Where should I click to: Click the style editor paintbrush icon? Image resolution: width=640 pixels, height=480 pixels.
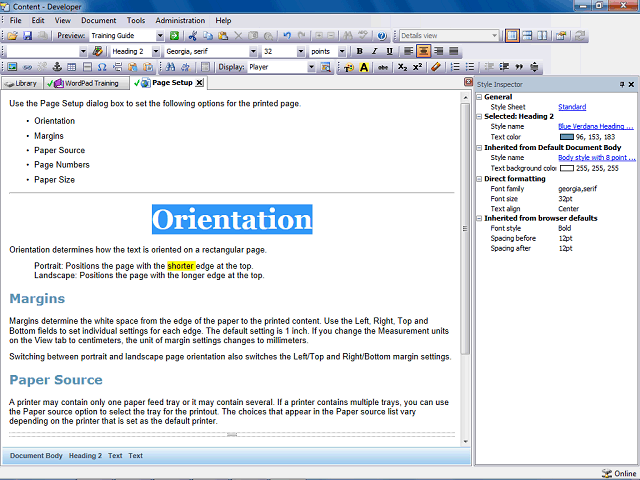98,51
